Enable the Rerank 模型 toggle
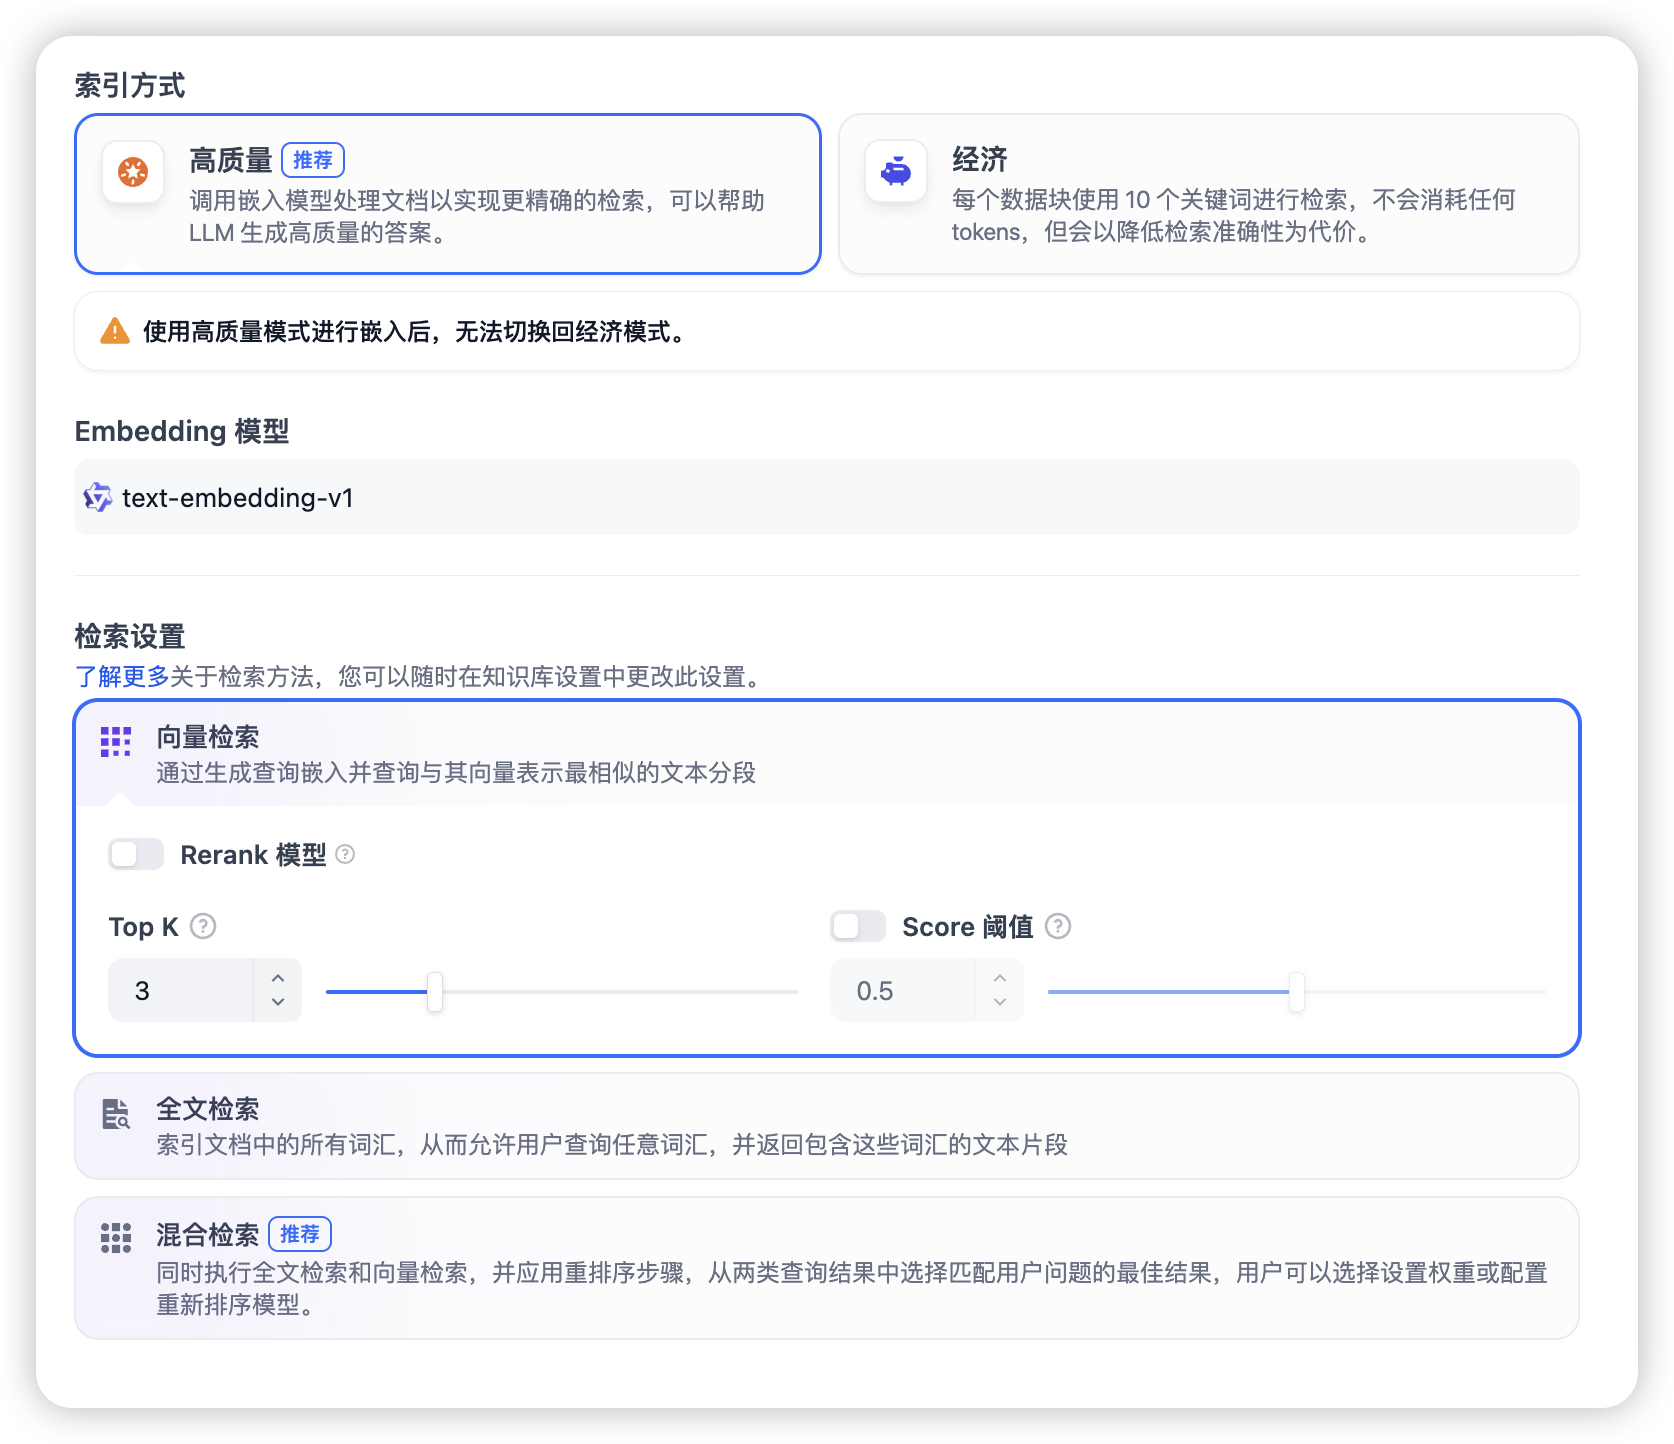1674x1444 pixels. (x=136, y=854)
